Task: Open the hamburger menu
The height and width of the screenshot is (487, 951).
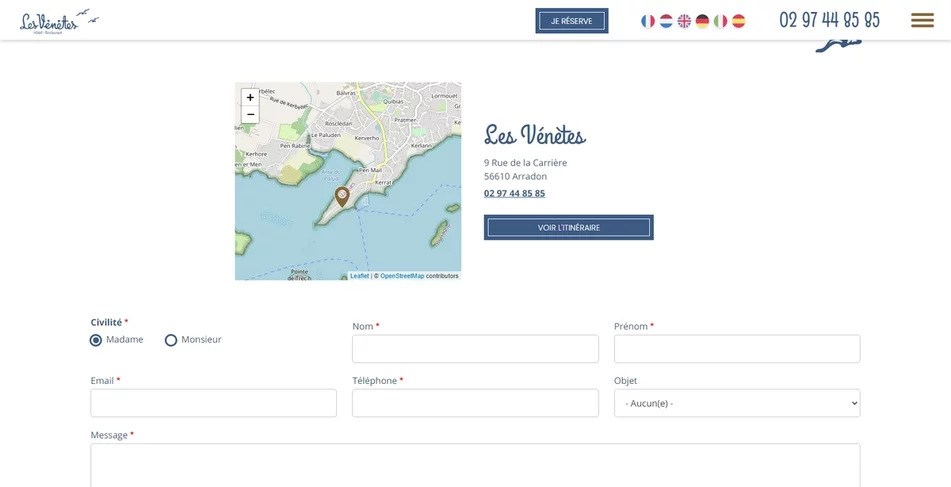Action: pyautogui.click(x=922, y=20)
